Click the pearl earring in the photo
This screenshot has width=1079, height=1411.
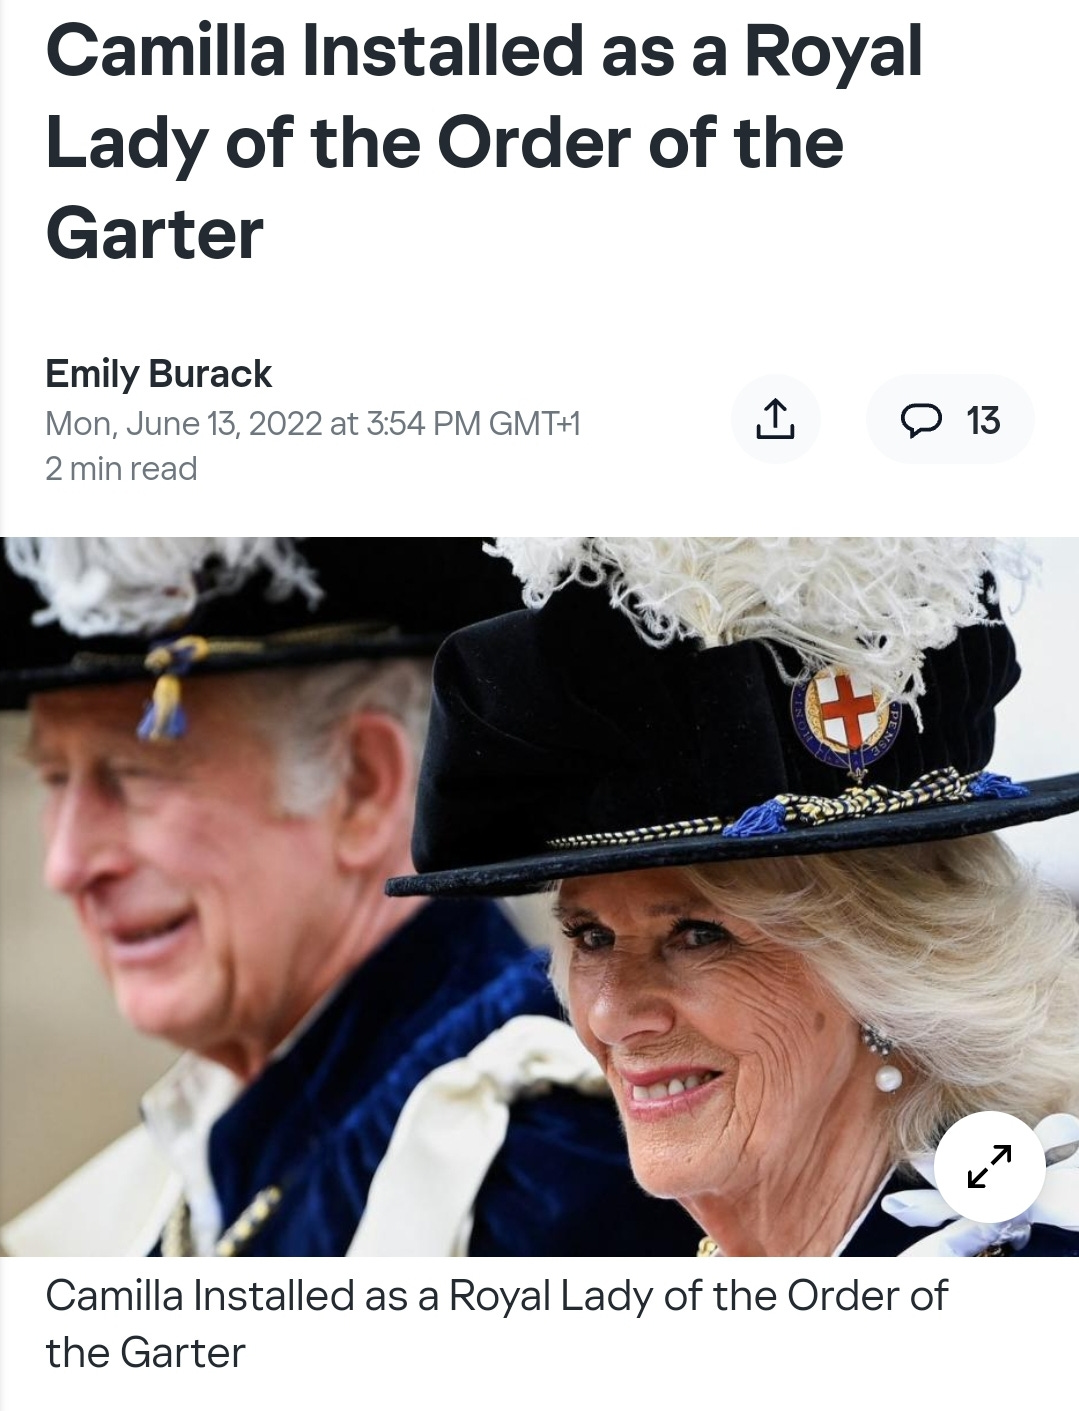887,1079
